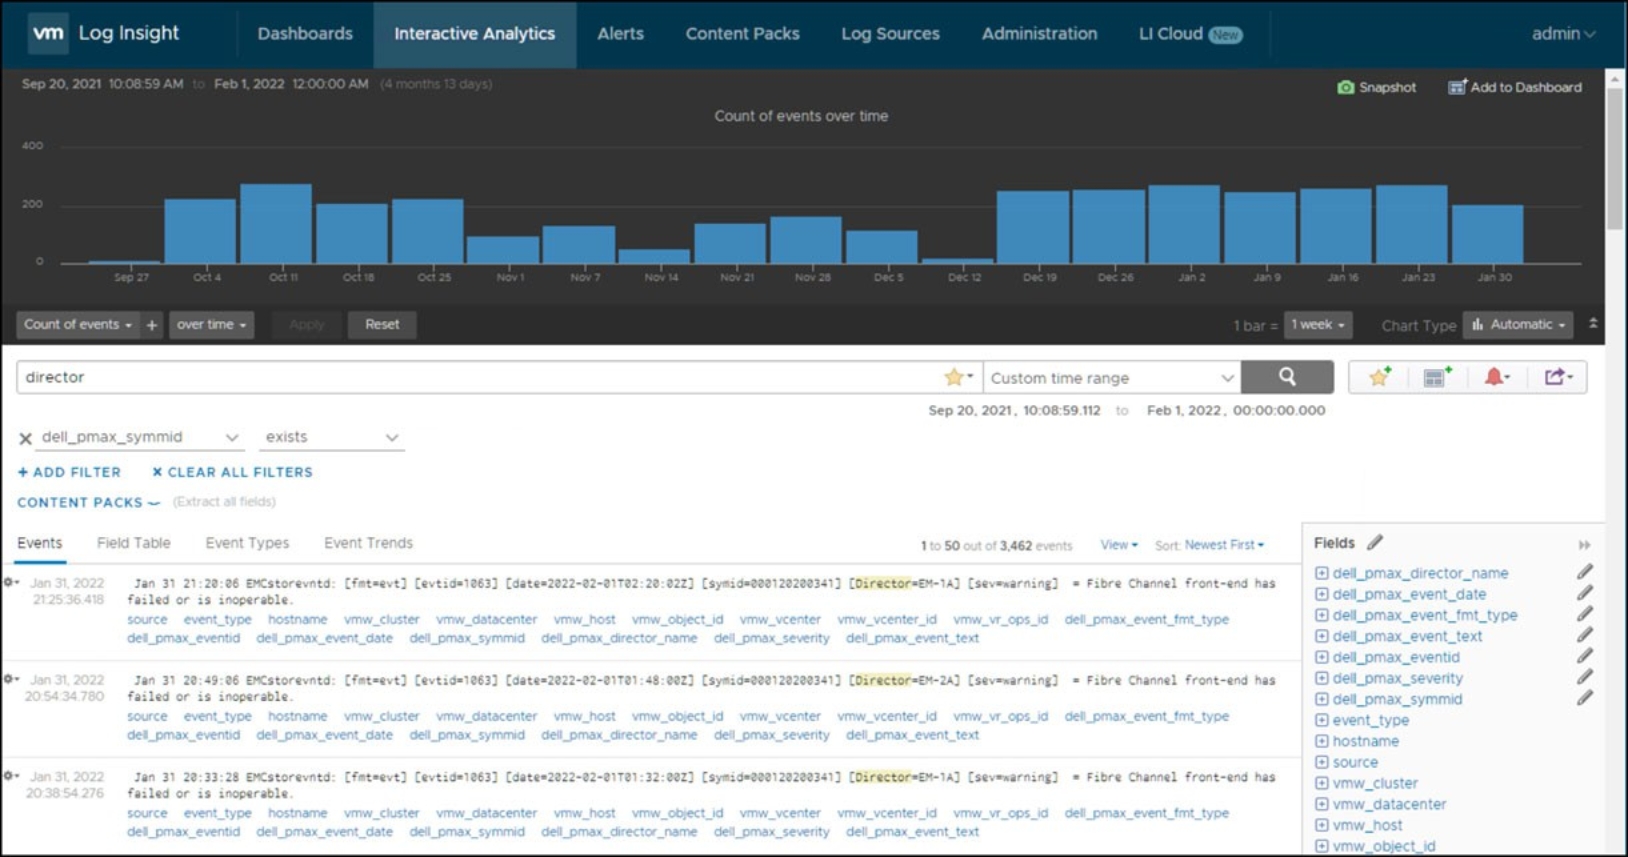Open the share/export icon menu
Screen dimensions: 1628x857
(x=1557, y=377)
